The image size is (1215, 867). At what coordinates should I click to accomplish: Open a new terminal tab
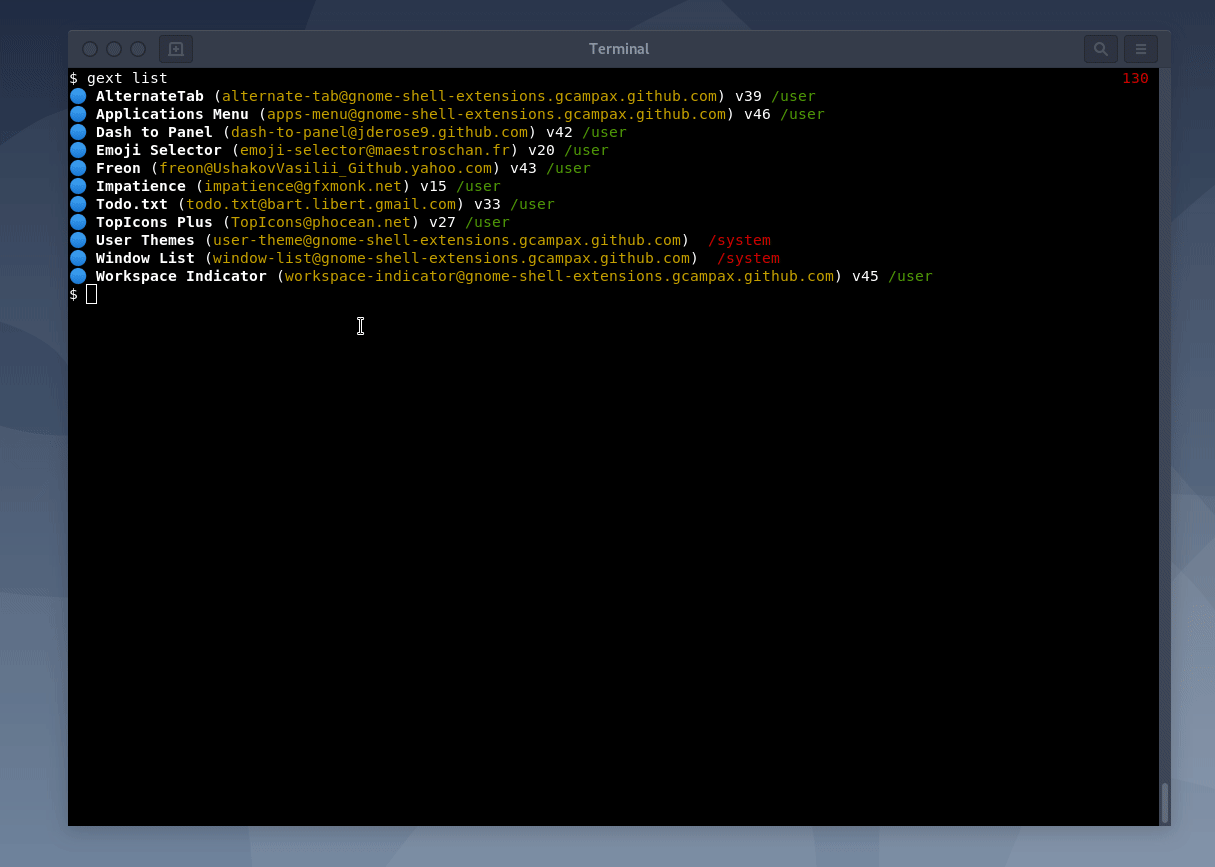click(176, 49)
